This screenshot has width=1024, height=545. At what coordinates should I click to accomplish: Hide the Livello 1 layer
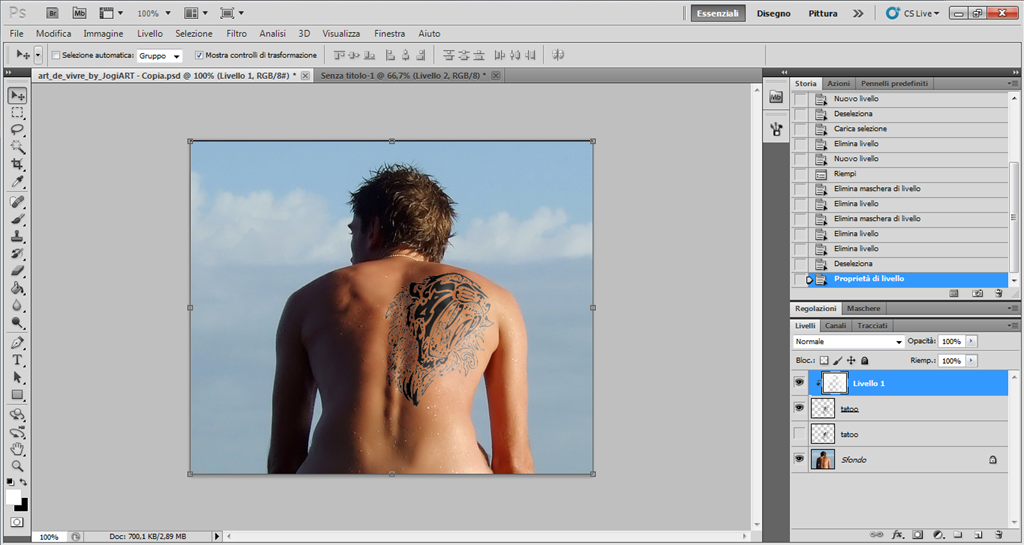[799, 383]
